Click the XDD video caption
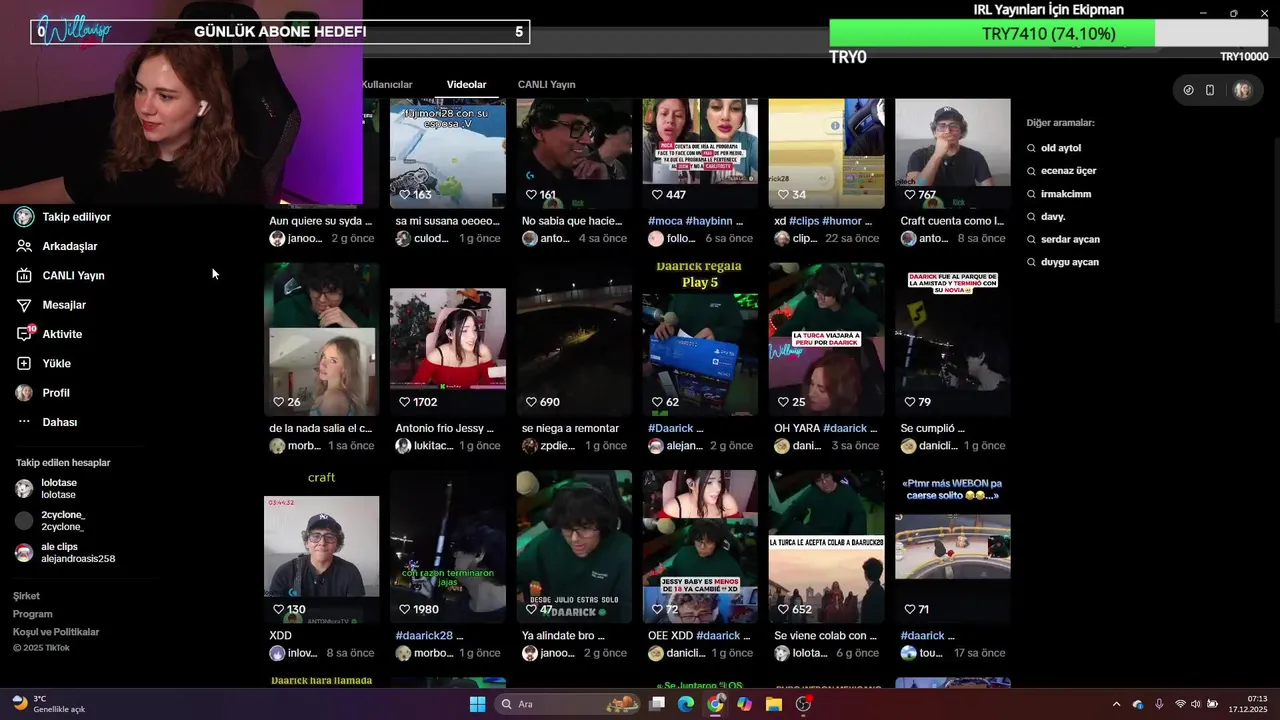 pyautogui.click(x=281, y=636)
